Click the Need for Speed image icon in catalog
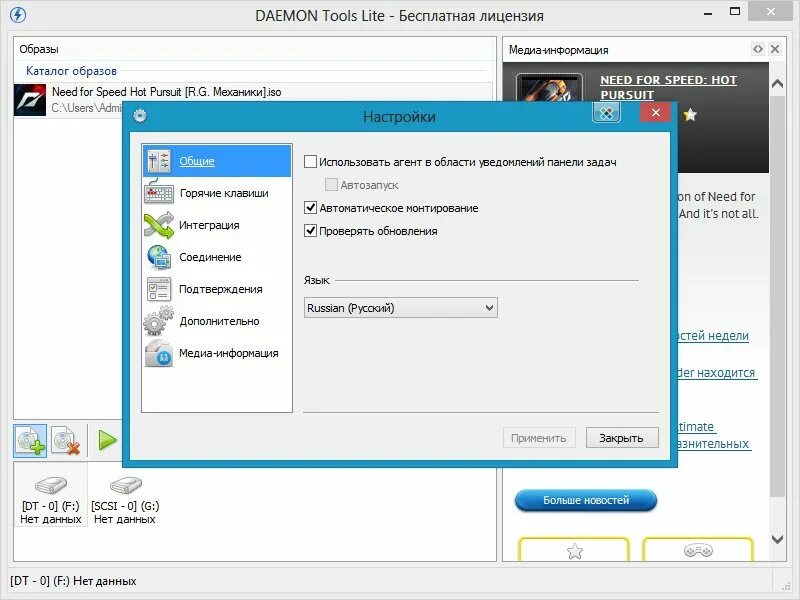800x600 pixels. [30, 100]
